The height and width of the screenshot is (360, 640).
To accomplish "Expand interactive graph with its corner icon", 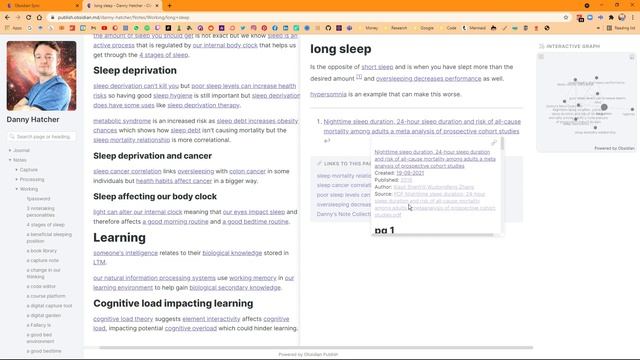I will pyautogui.click(x=632, y=57).
